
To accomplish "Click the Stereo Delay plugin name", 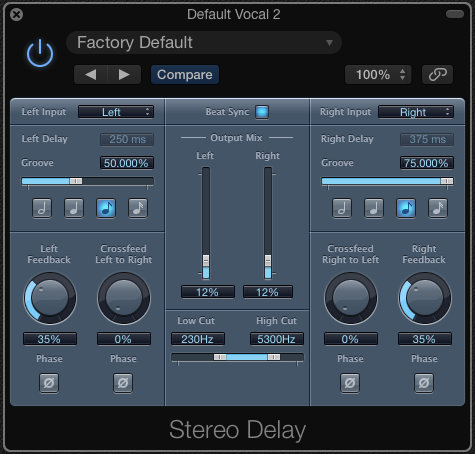I will pyautogui.click(x=237, y=430).
